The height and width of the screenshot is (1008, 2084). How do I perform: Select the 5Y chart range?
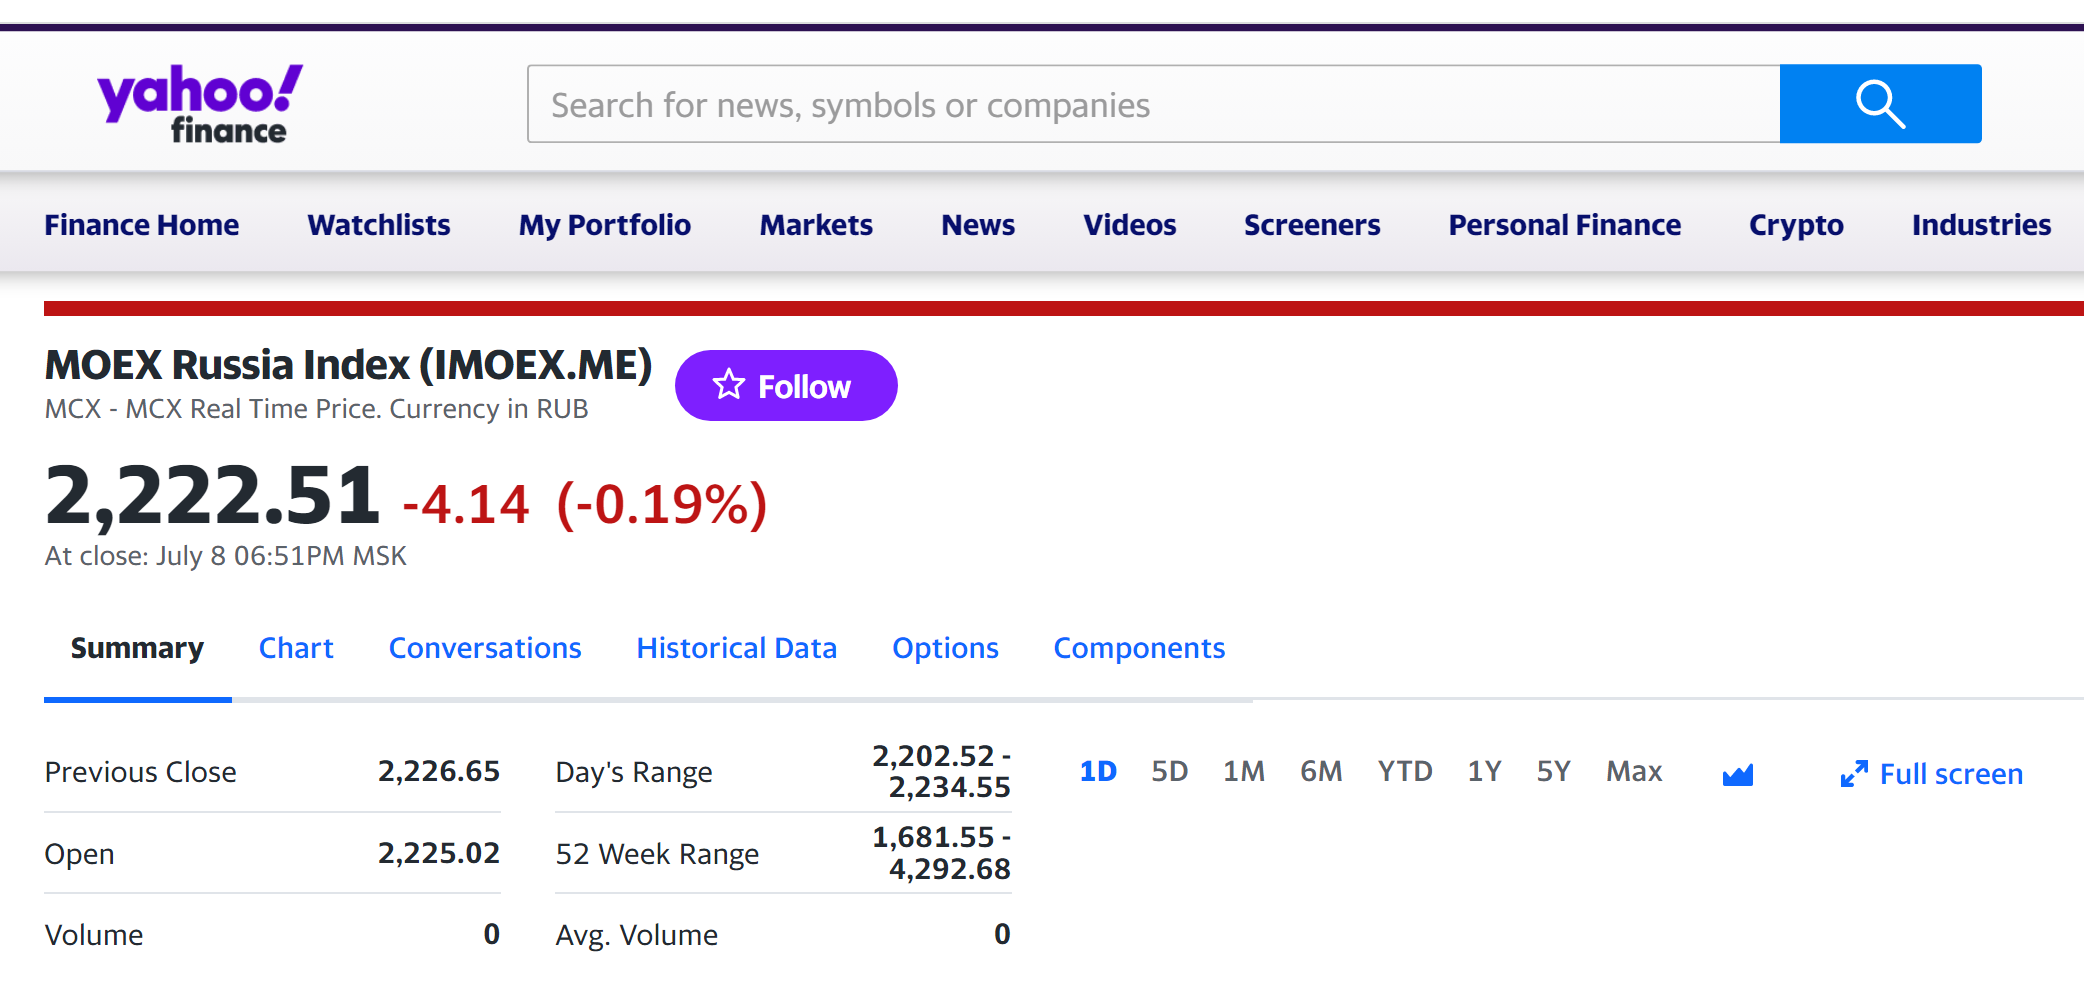tap(1553, 771)
